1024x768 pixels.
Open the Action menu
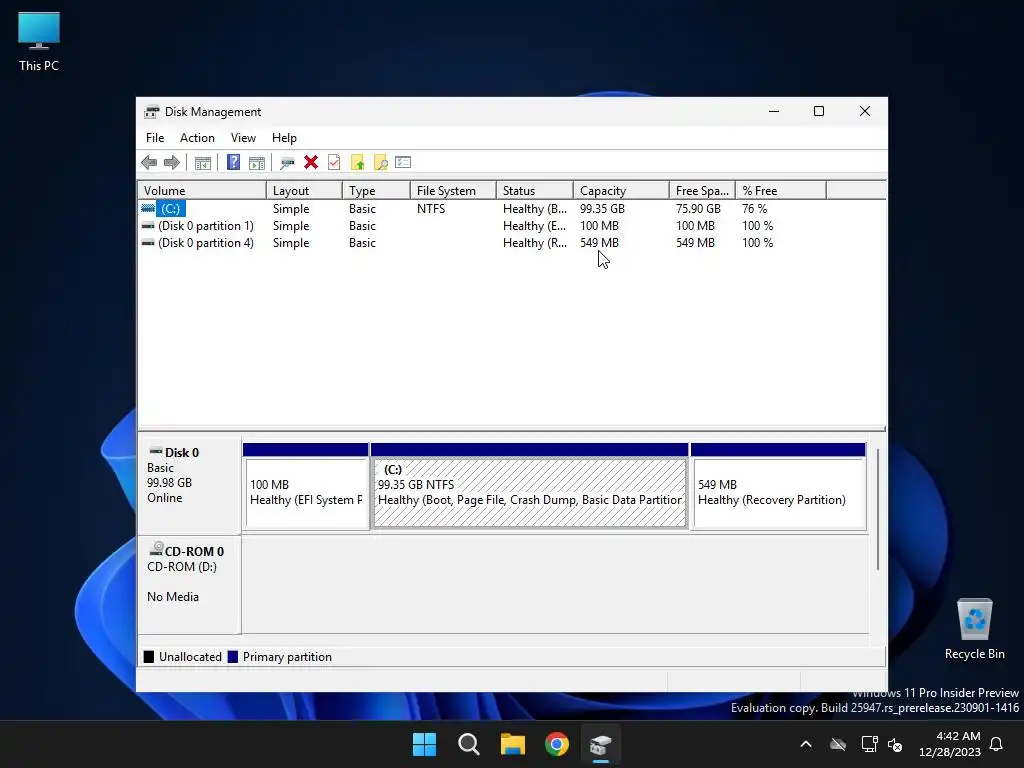click(197, 138)
